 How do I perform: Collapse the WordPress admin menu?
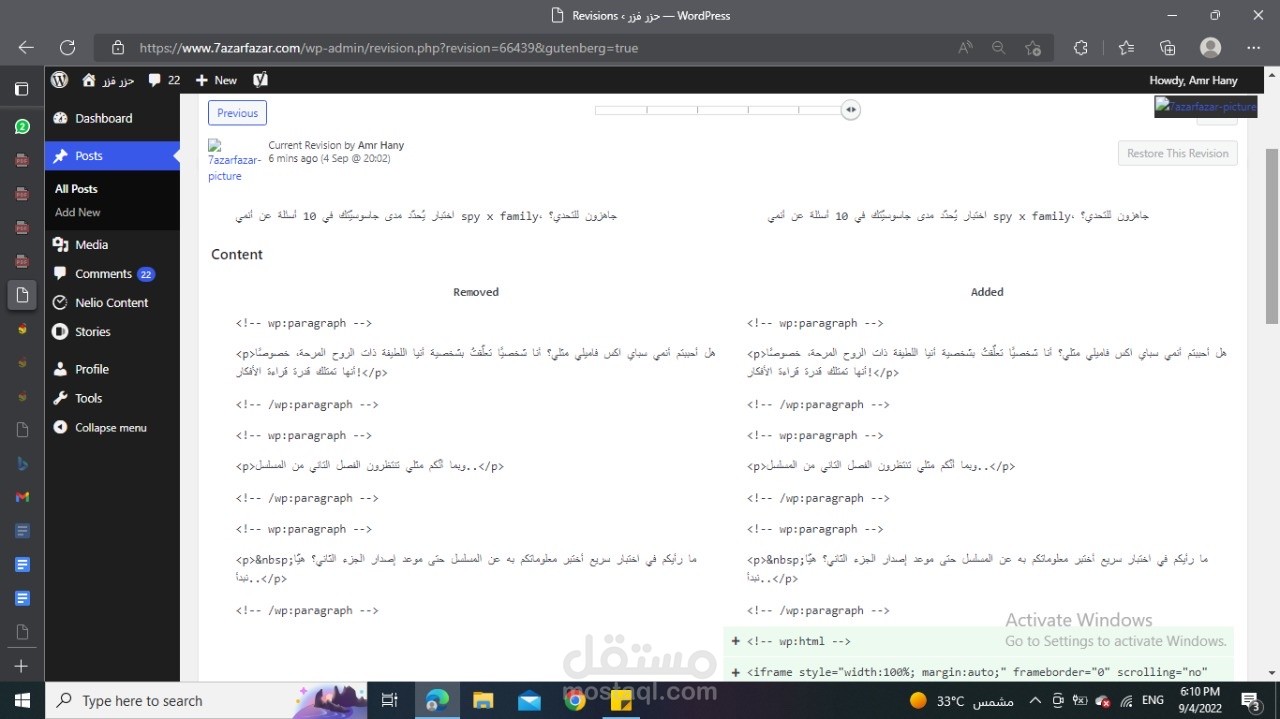coord(112,427)
